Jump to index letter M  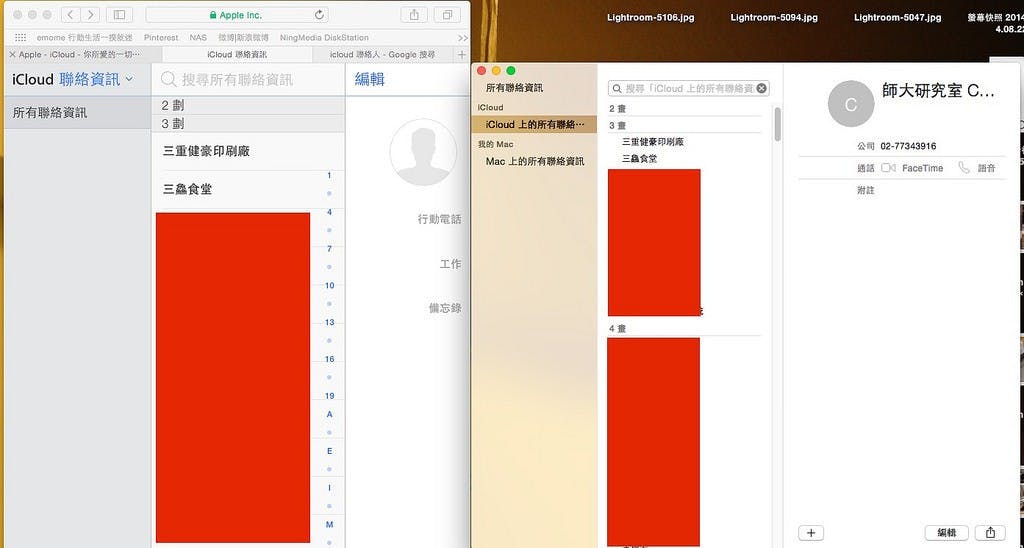[329, 524]
